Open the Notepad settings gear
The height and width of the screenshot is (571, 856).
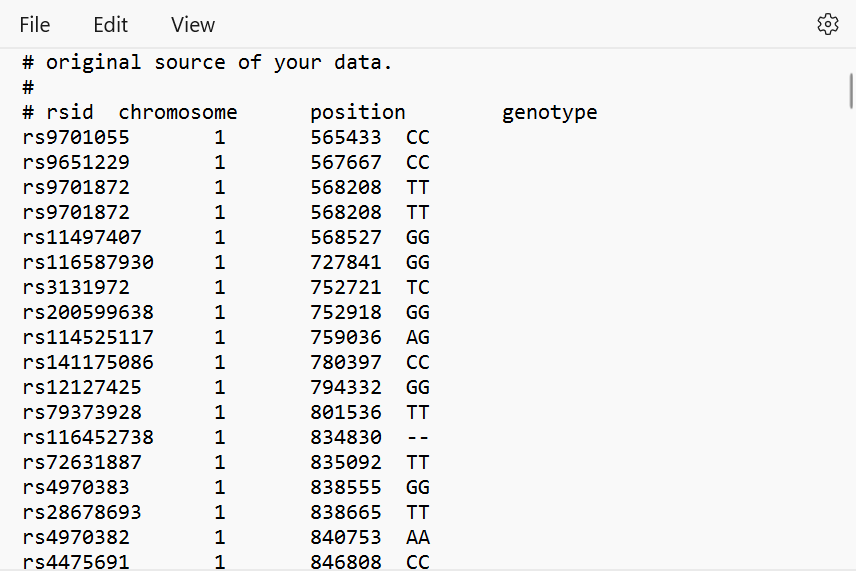pyautogui.click(x=828, y=25)
